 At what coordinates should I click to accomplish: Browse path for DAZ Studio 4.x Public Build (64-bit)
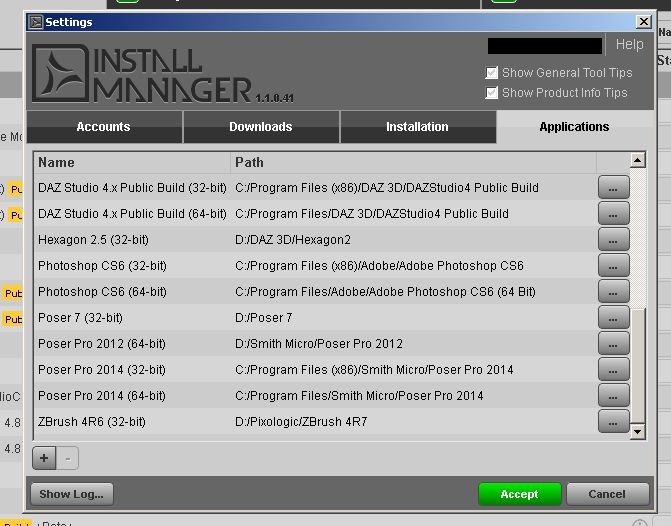(x=614, y=214)
